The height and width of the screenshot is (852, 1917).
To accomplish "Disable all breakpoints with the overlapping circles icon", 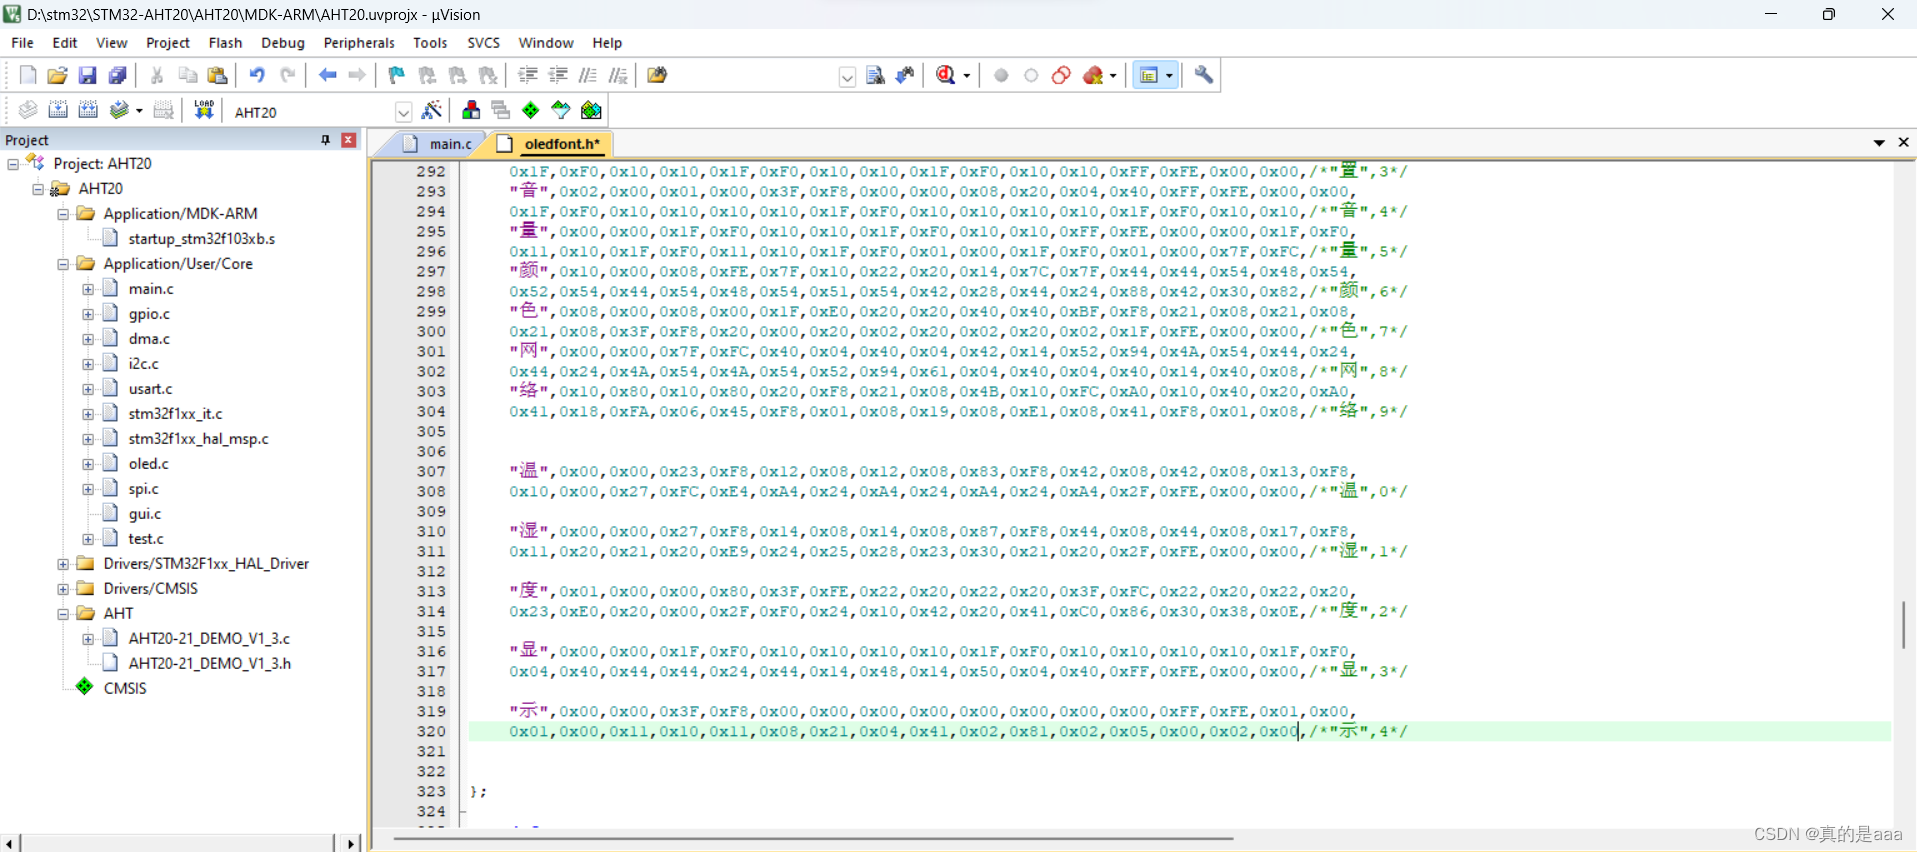I will [x=1061, y=75].
